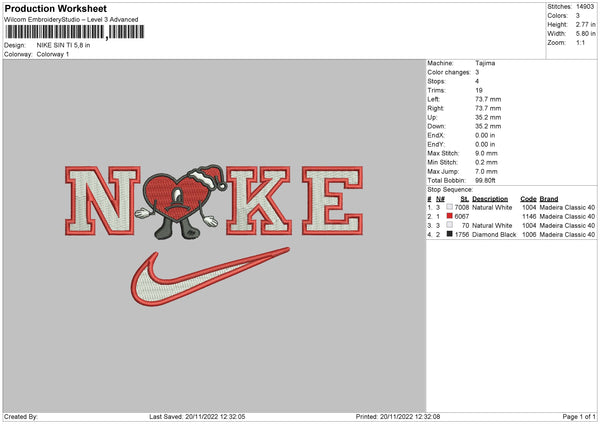This screenshot has height=424, width=600.
Task: Click 'Diamond Black' in the stop sequence
Action: click(494, 235)
